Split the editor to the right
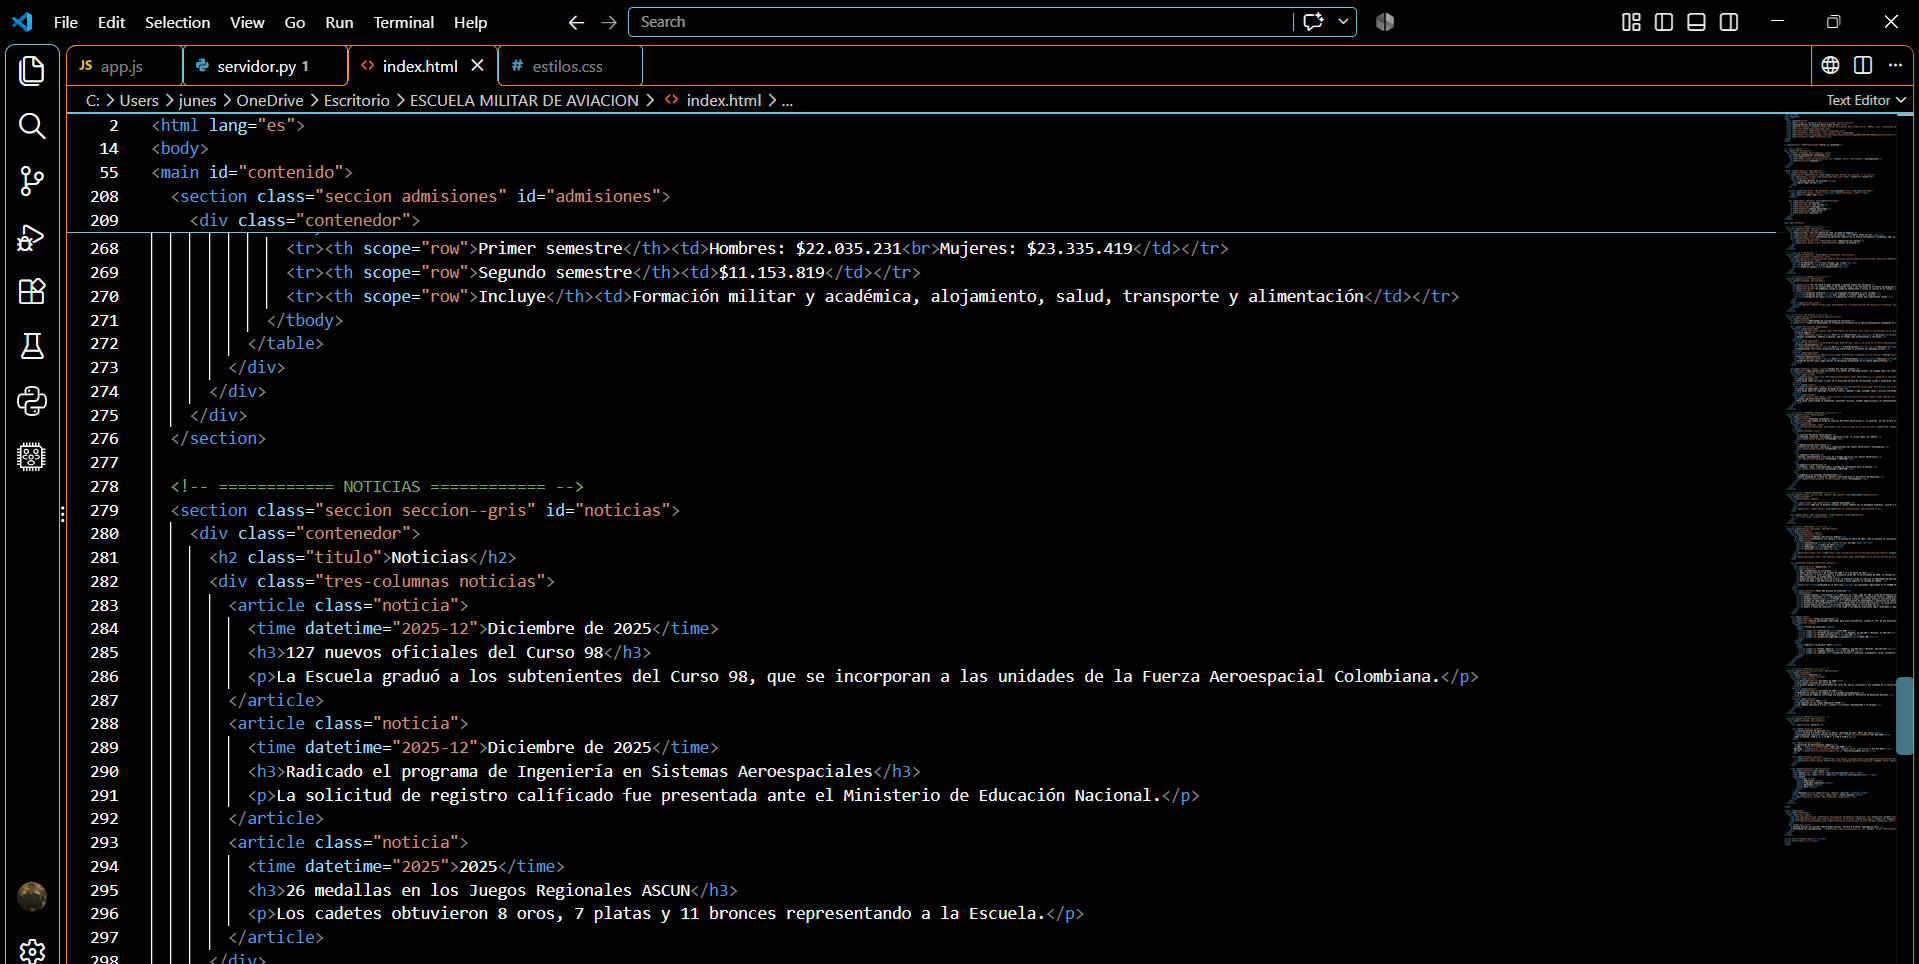Screen dimensions: 1919x964 tap(1862, 65)
